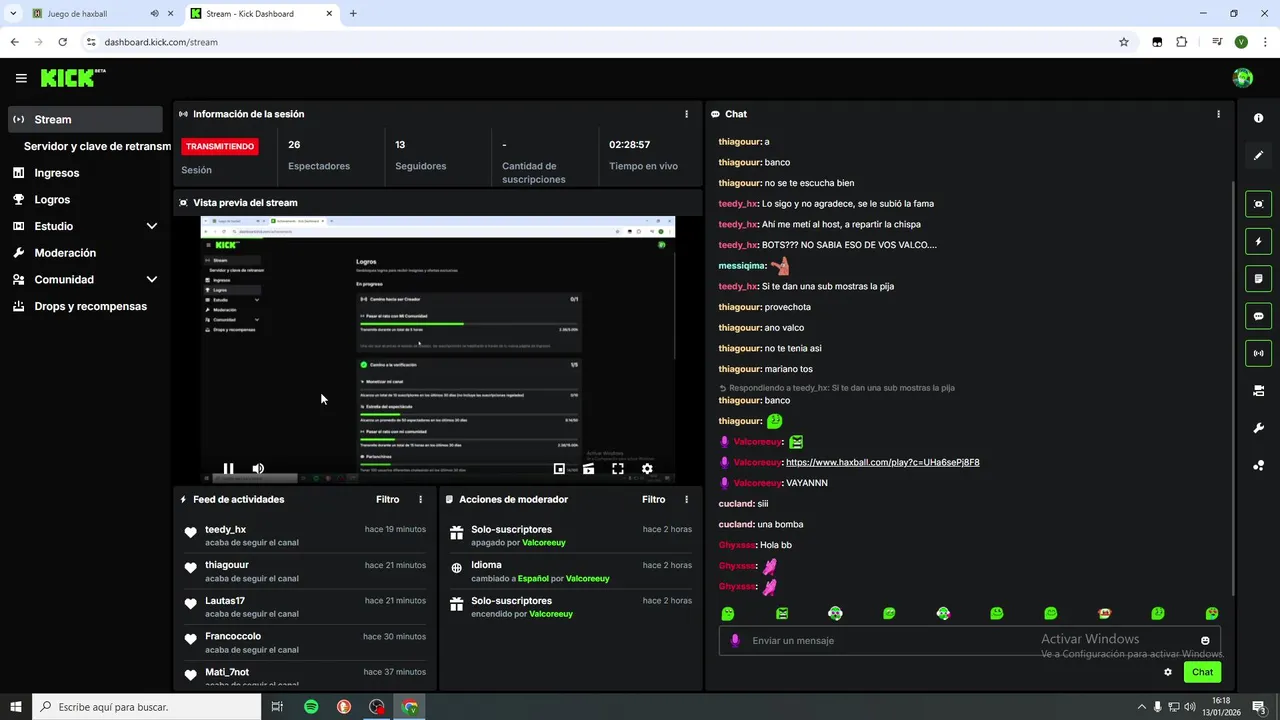This screenshot has height=720, width=1280.
Task: Open the wrench tools icon in right sidebar
Action: pos(1258,428)
